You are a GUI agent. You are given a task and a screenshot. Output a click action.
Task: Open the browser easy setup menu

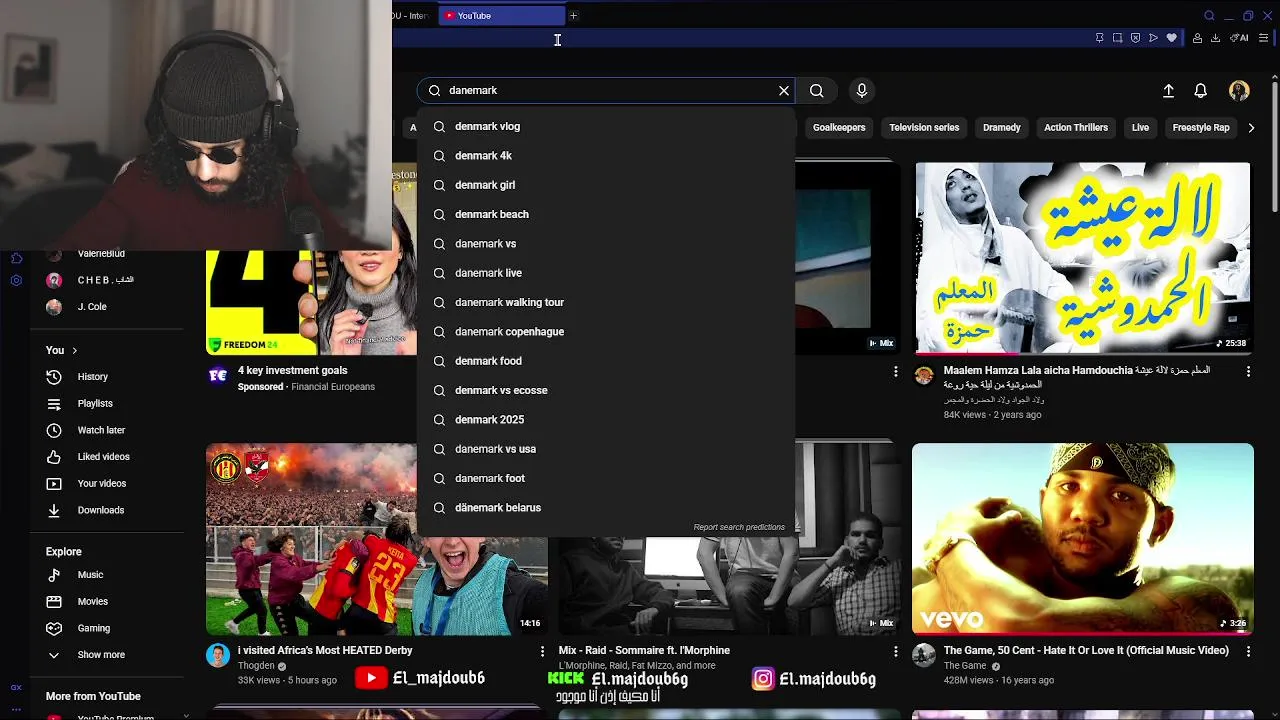coord(1263,38)
